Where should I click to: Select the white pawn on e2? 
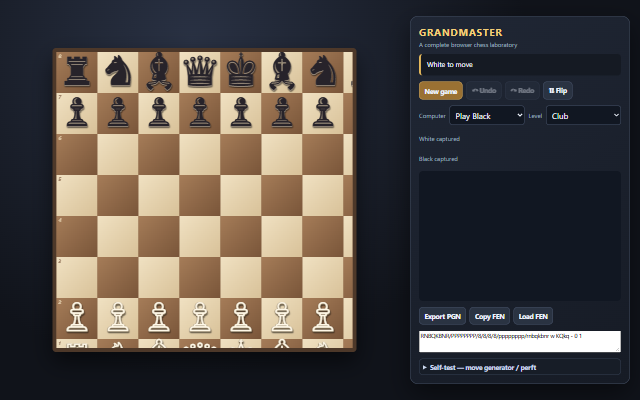pos(241,318)
